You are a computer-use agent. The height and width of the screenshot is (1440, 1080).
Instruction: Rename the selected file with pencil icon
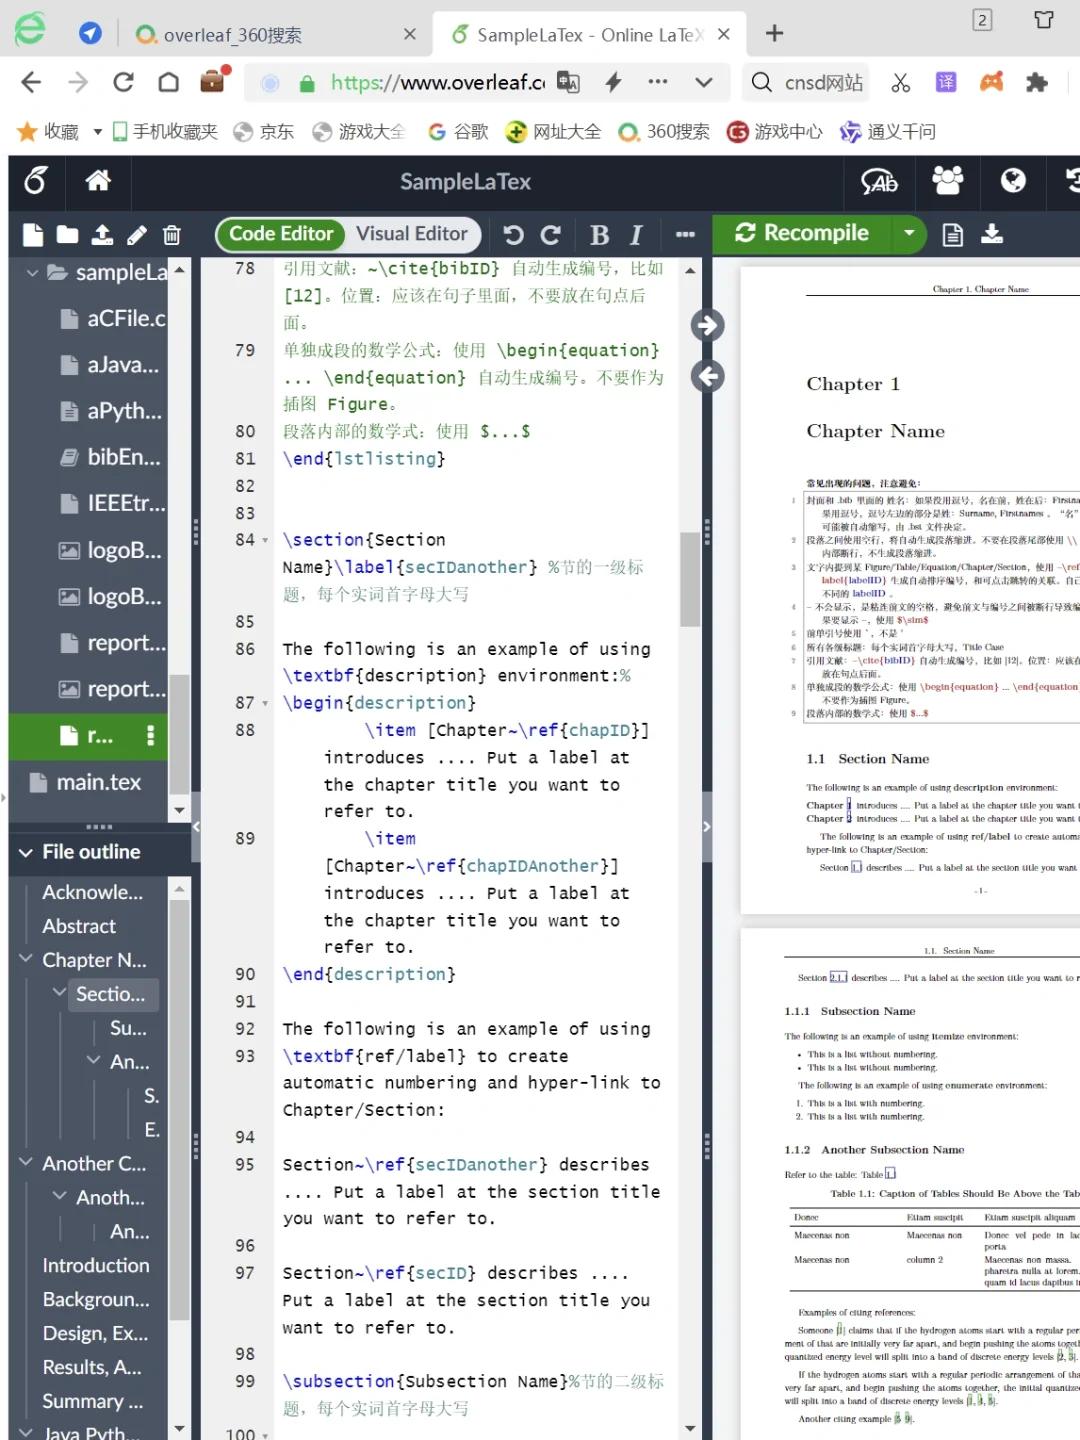[x=137, y=235]
